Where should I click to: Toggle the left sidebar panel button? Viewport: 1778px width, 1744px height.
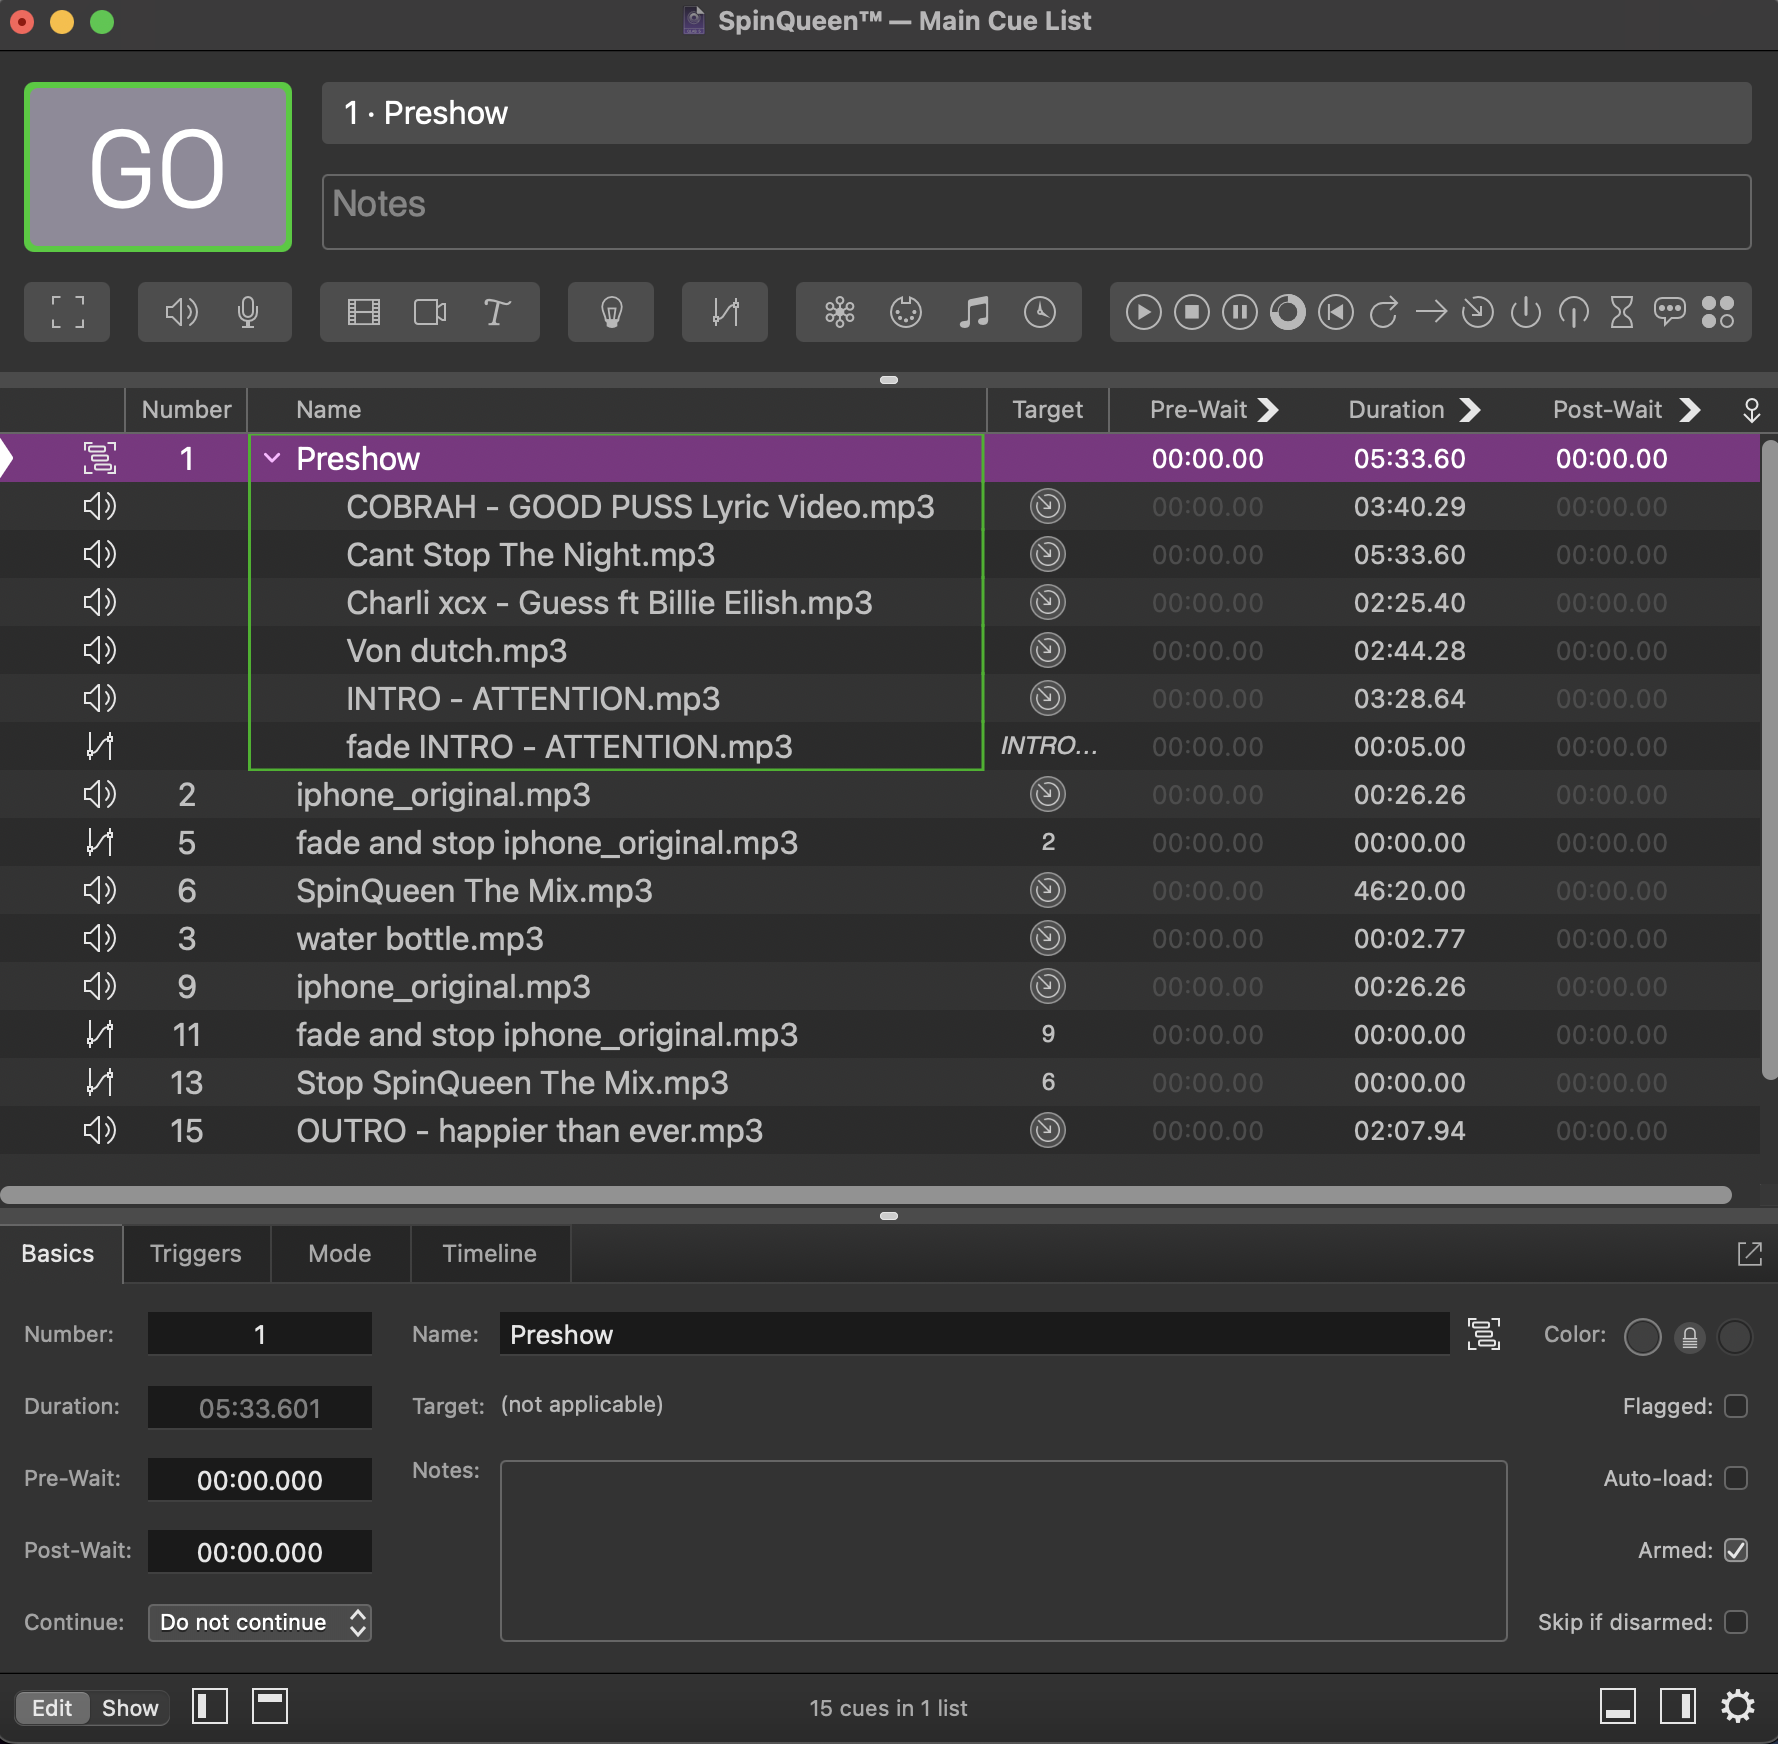tap(210, 1706)
